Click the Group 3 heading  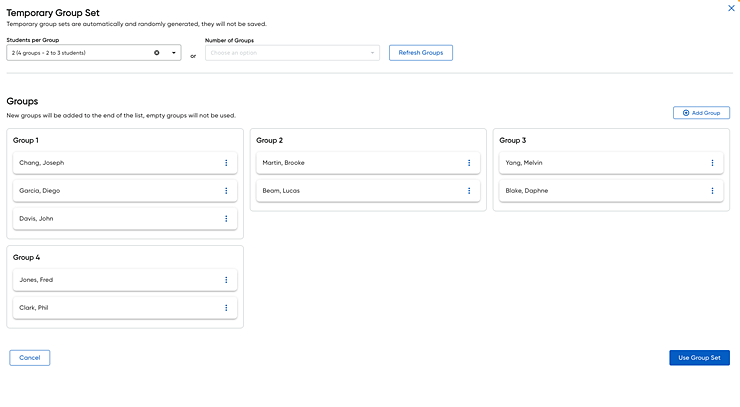pyautogui.click(x=513, y=140)
